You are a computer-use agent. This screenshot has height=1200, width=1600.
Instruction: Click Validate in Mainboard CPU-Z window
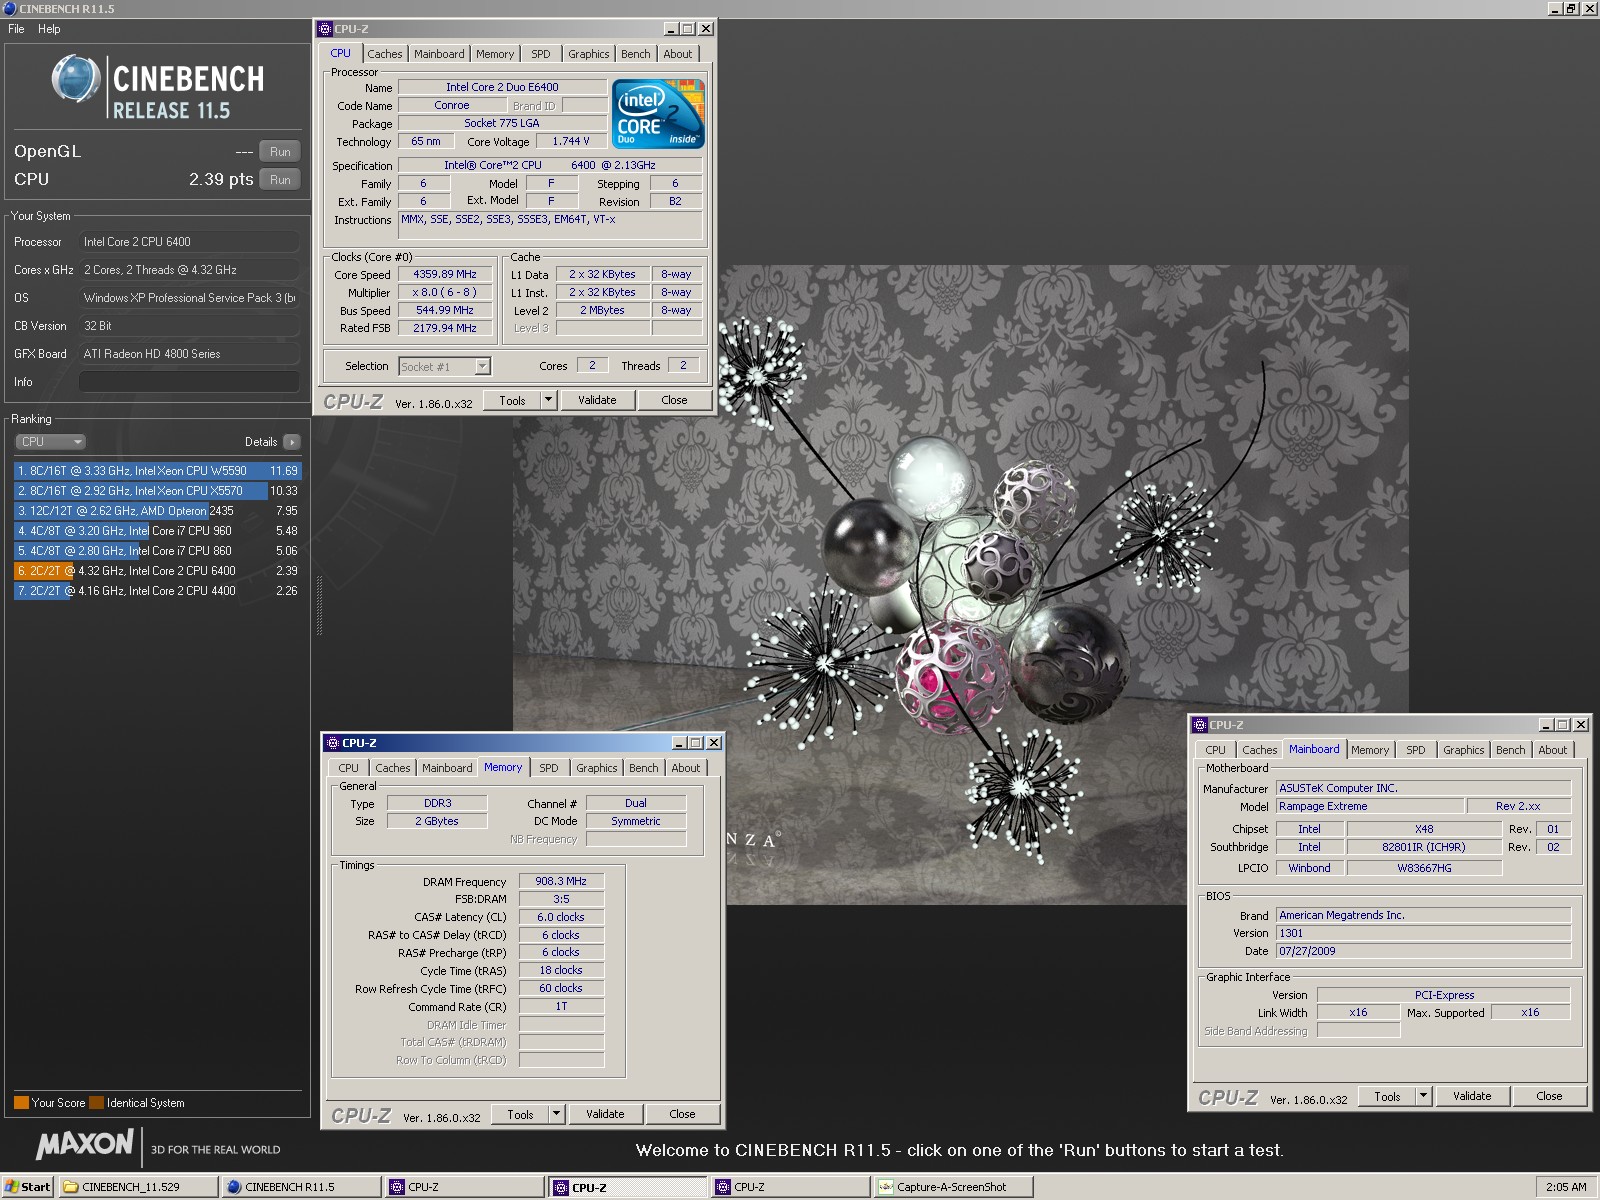click(x=1472, y=1096)
